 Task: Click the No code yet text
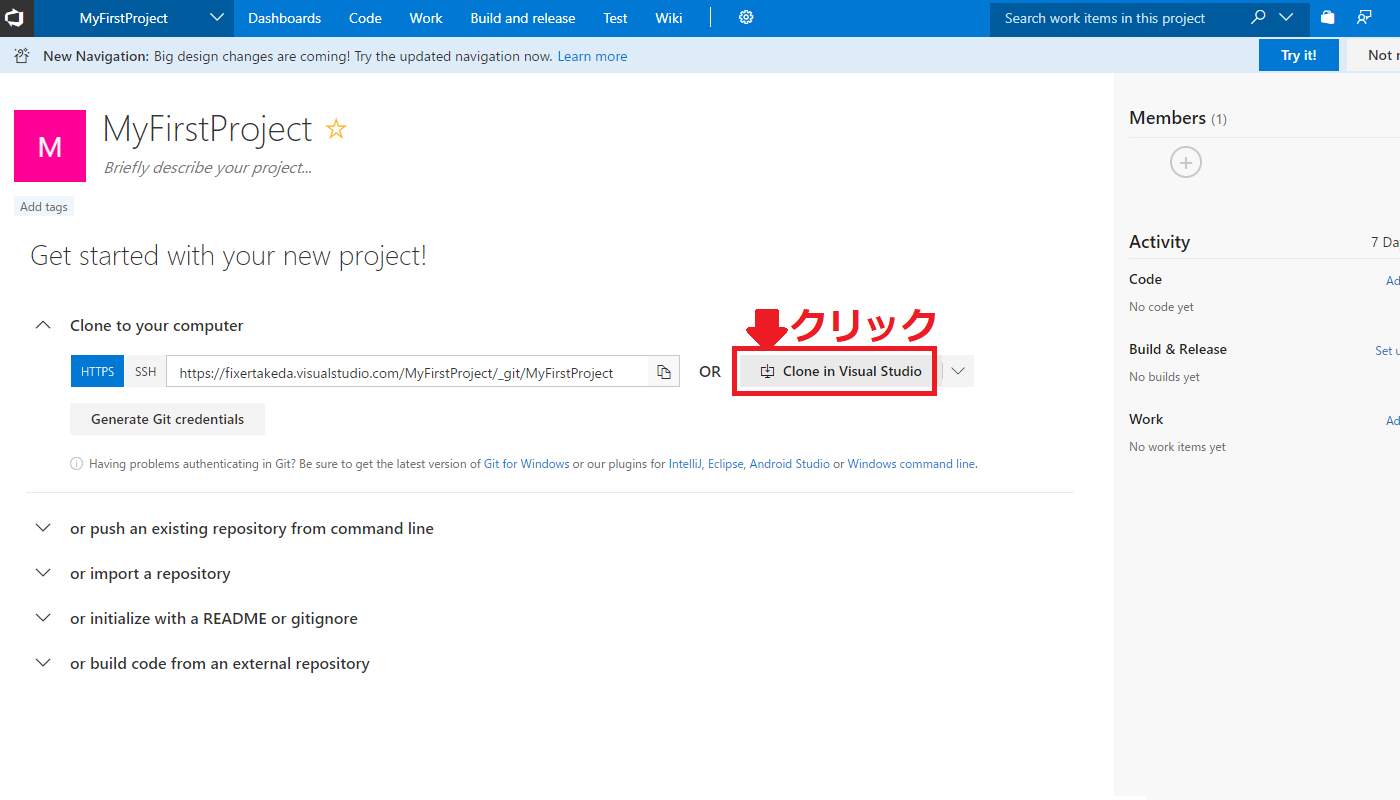tap(1161, 307)
